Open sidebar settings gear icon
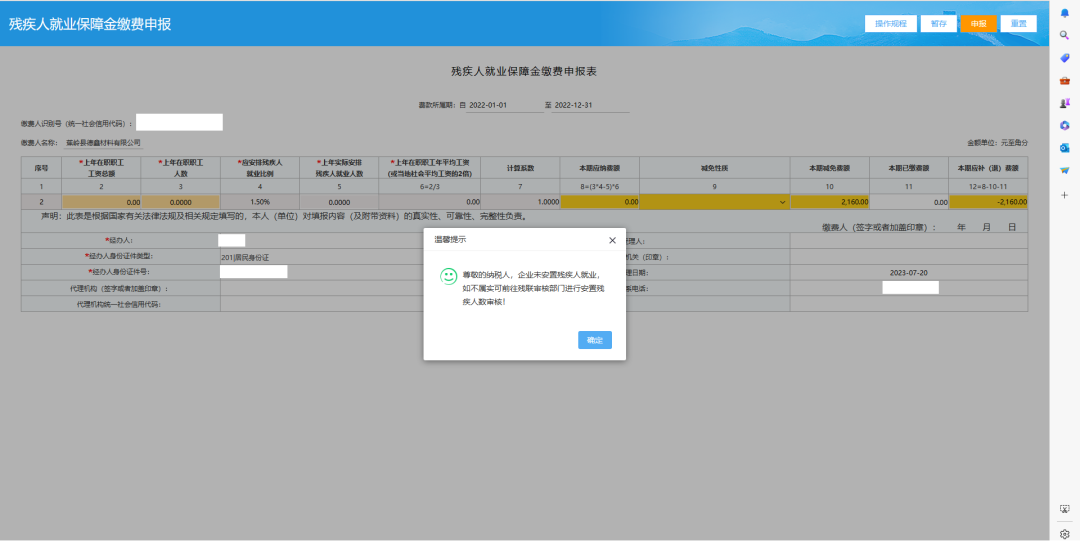The width and height of the screenshot is (1080, 541). point(1065,534)
